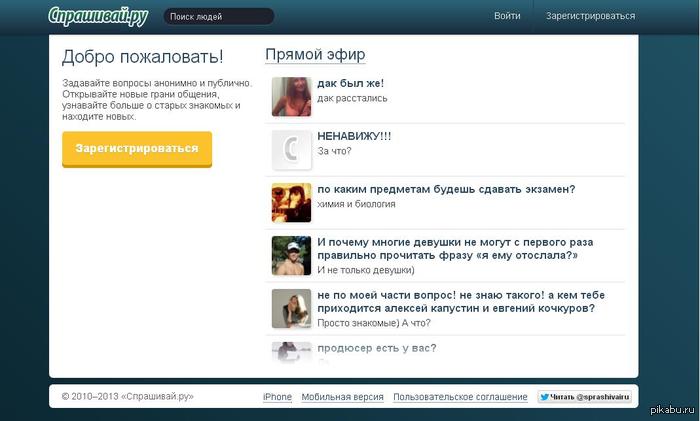The width and height of the screenshot is (700, 421).
Task: Click the Twitter Читать @sprashivairu button
Action: tap(585, 397)
